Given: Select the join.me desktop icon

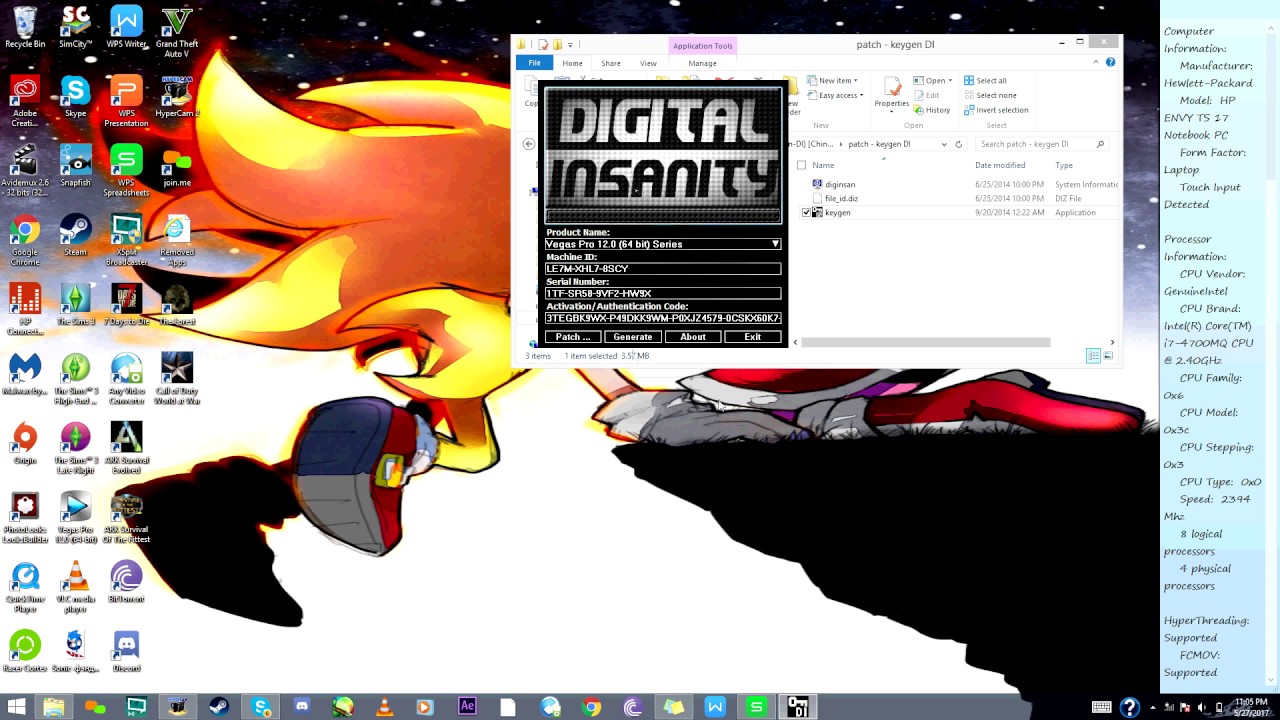Looking at the screenshot, I should tap(177, 167).
